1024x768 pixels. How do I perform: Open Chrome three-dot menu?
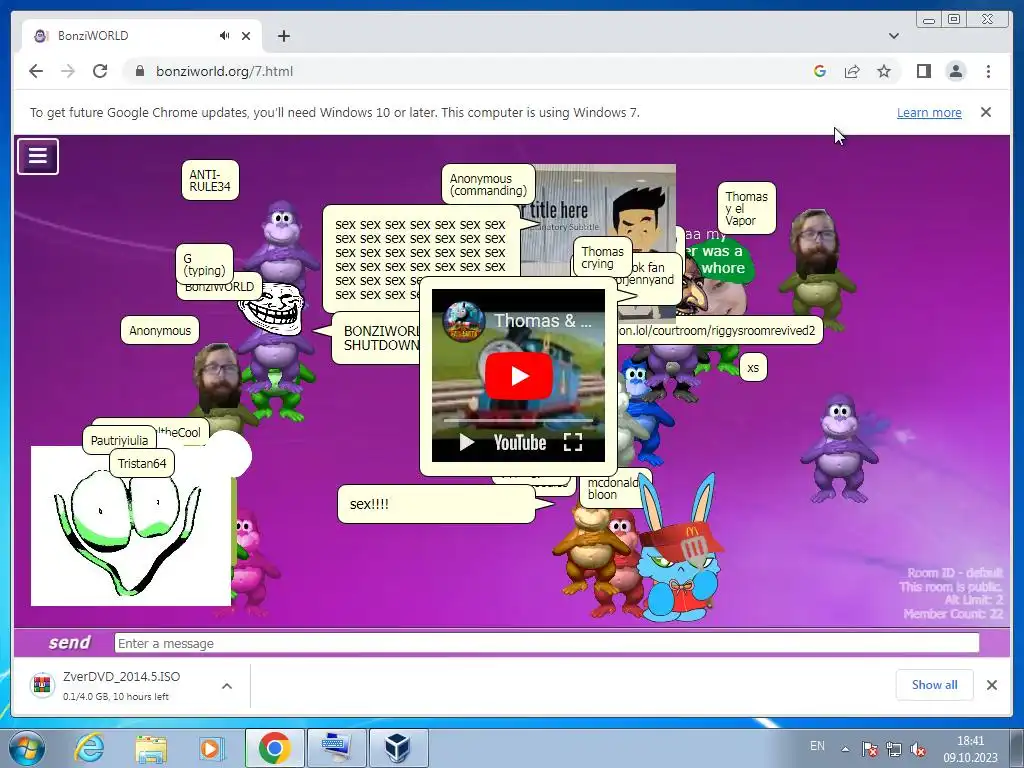(988, 71)
